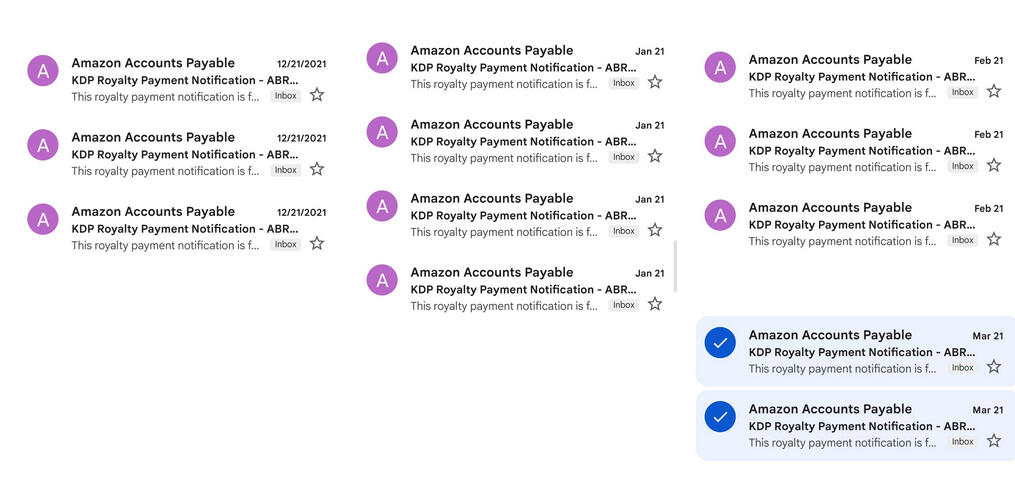Star the bottom 12/21/2021 email
The image size is (1015, 503).
(x=317, y=243)
